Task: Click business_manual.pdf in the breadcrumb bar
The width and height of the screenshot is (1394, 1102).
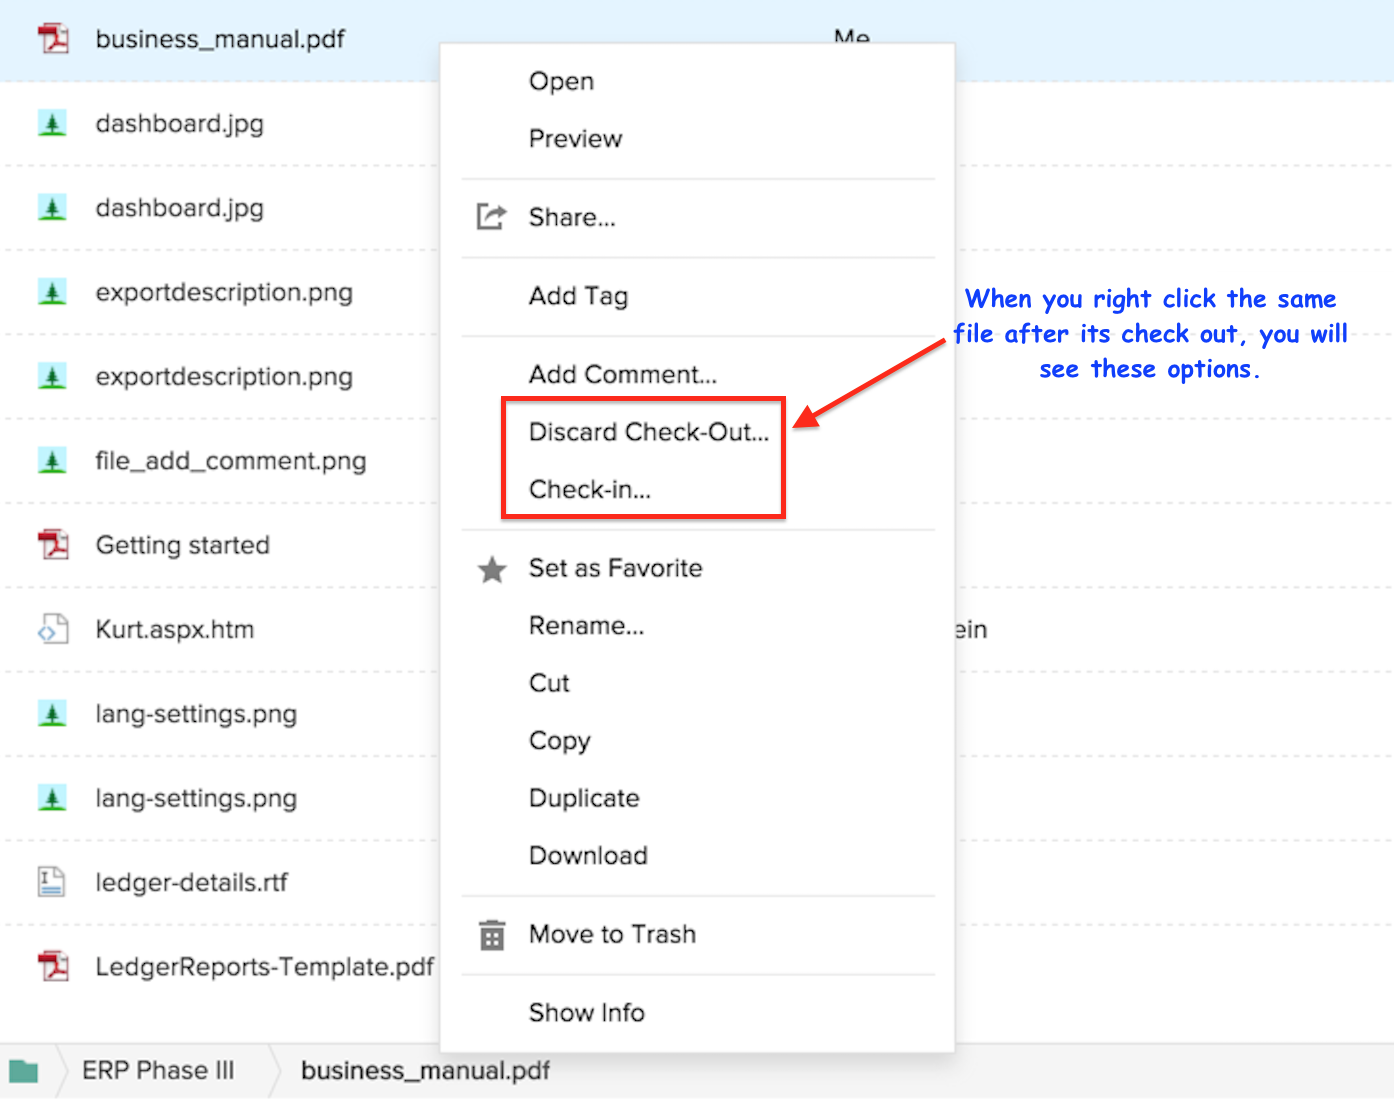Action: 425,1071
